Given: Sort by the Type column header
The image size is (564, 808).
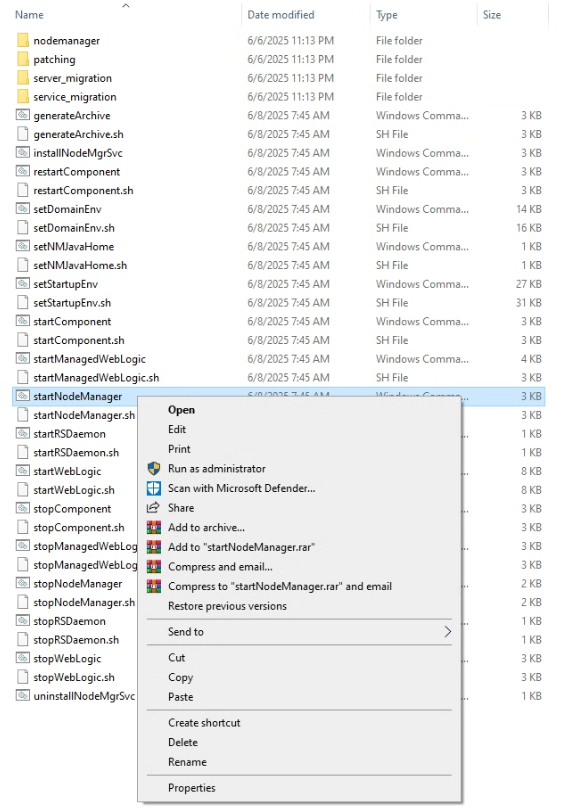Looking at the screenshot, I should click(x=387, y=15).
